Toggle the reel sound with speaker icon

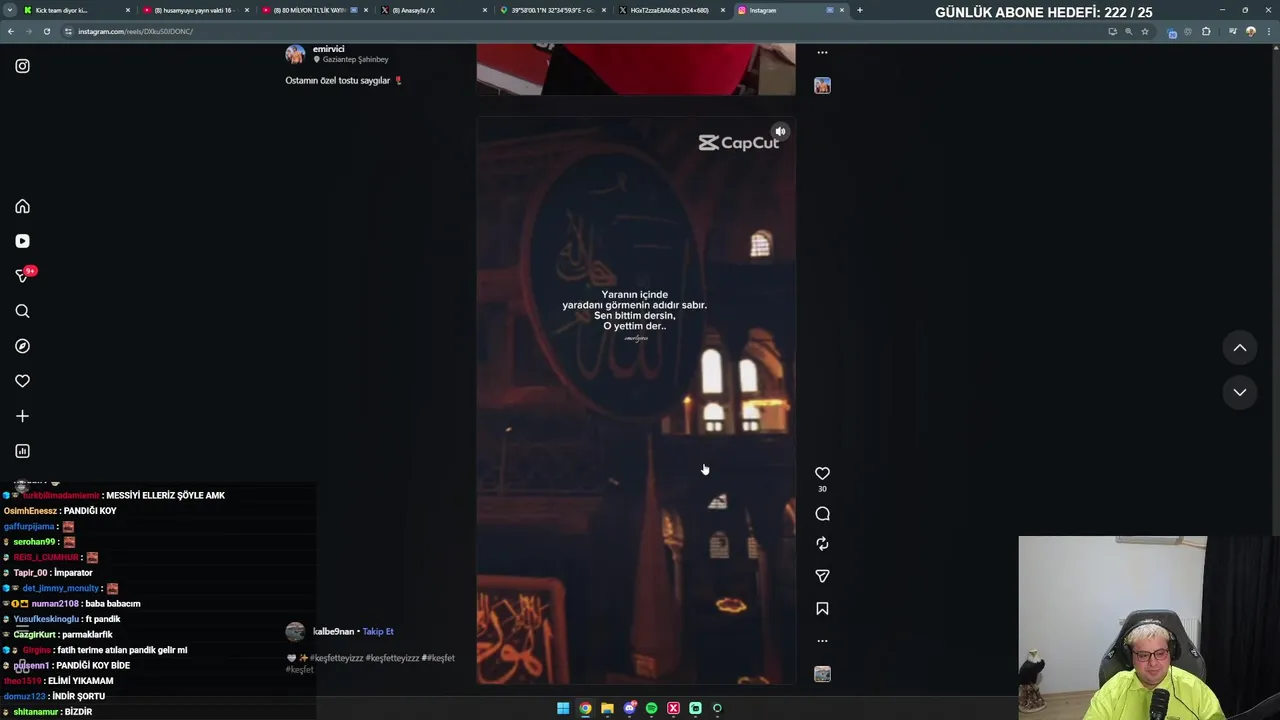[x=780, y=132]
